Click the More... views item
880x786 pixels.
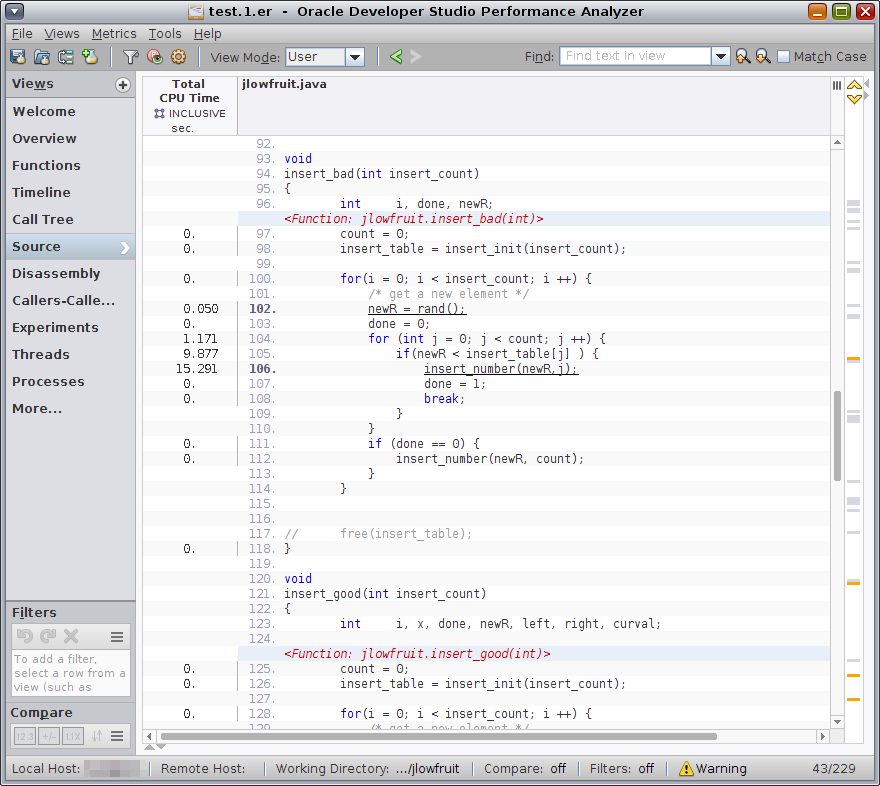click(x=37, y=409)
